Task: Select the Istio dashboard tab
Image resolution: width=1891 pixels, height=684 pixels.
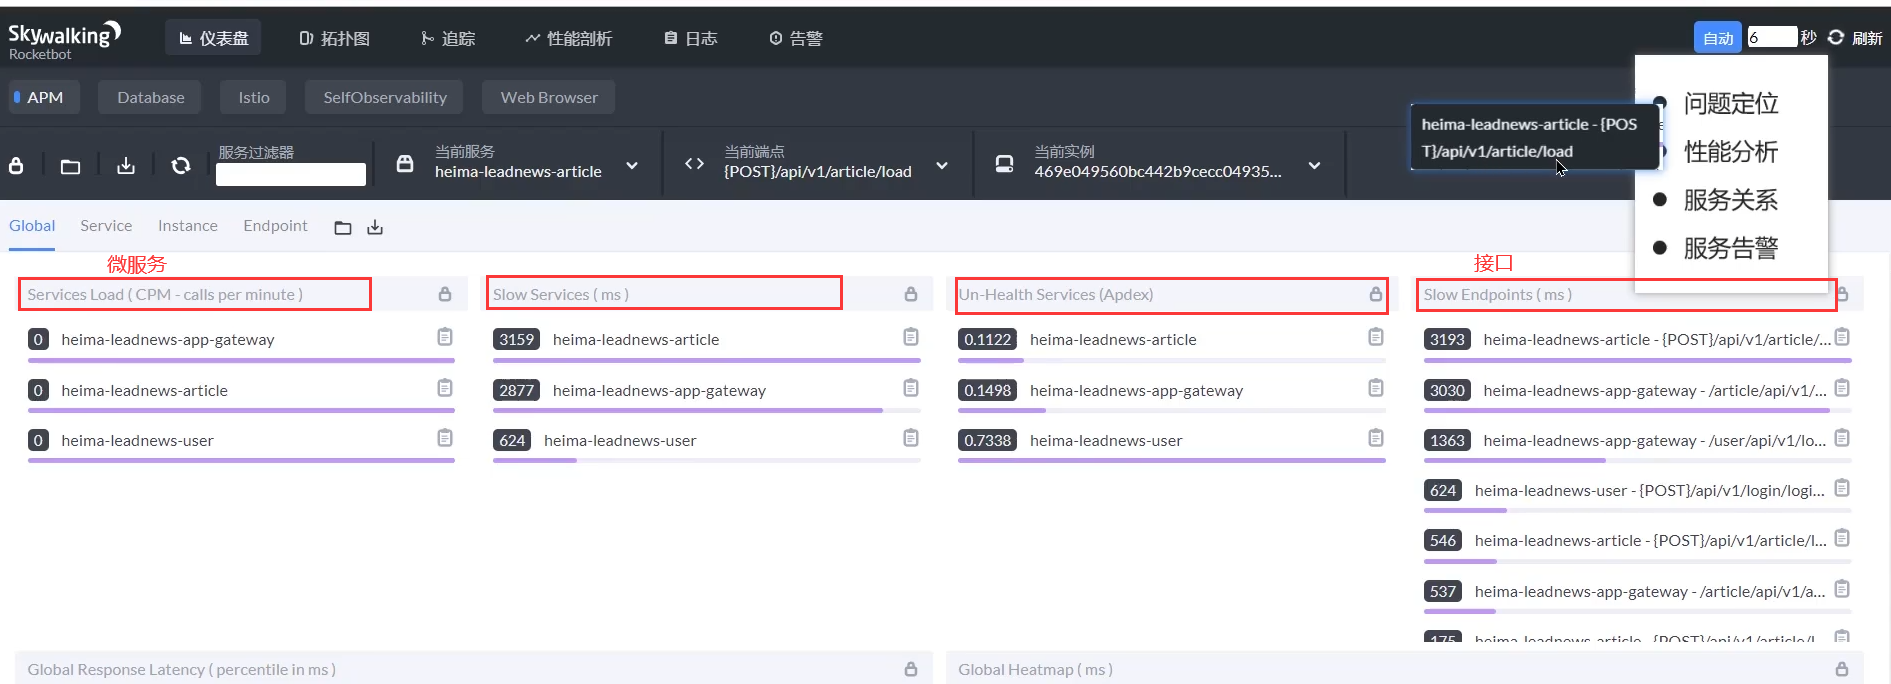Action: pyautogui.click(x=254, y=97)
